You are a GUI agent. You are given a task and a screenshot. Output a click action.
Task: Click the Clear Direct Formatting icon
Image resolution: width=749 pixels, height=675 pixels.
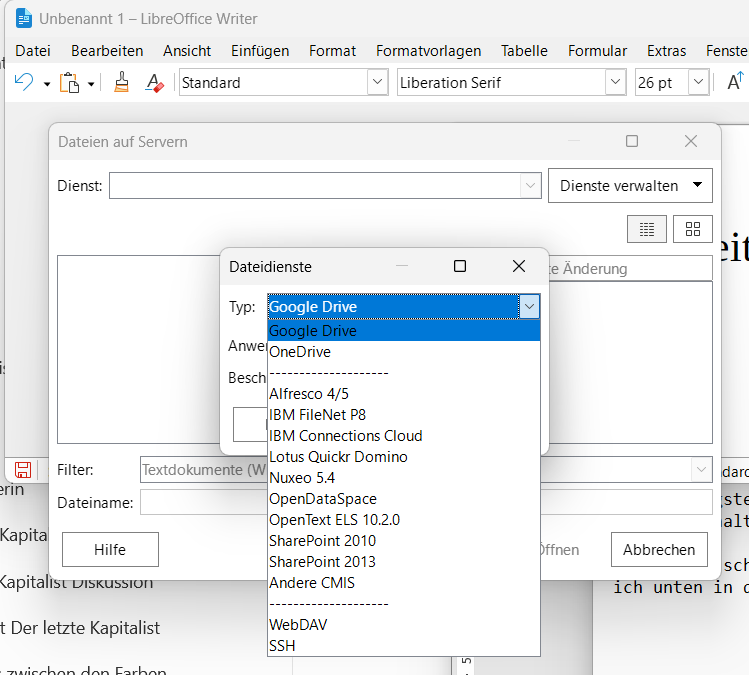[x=155, y=83]
